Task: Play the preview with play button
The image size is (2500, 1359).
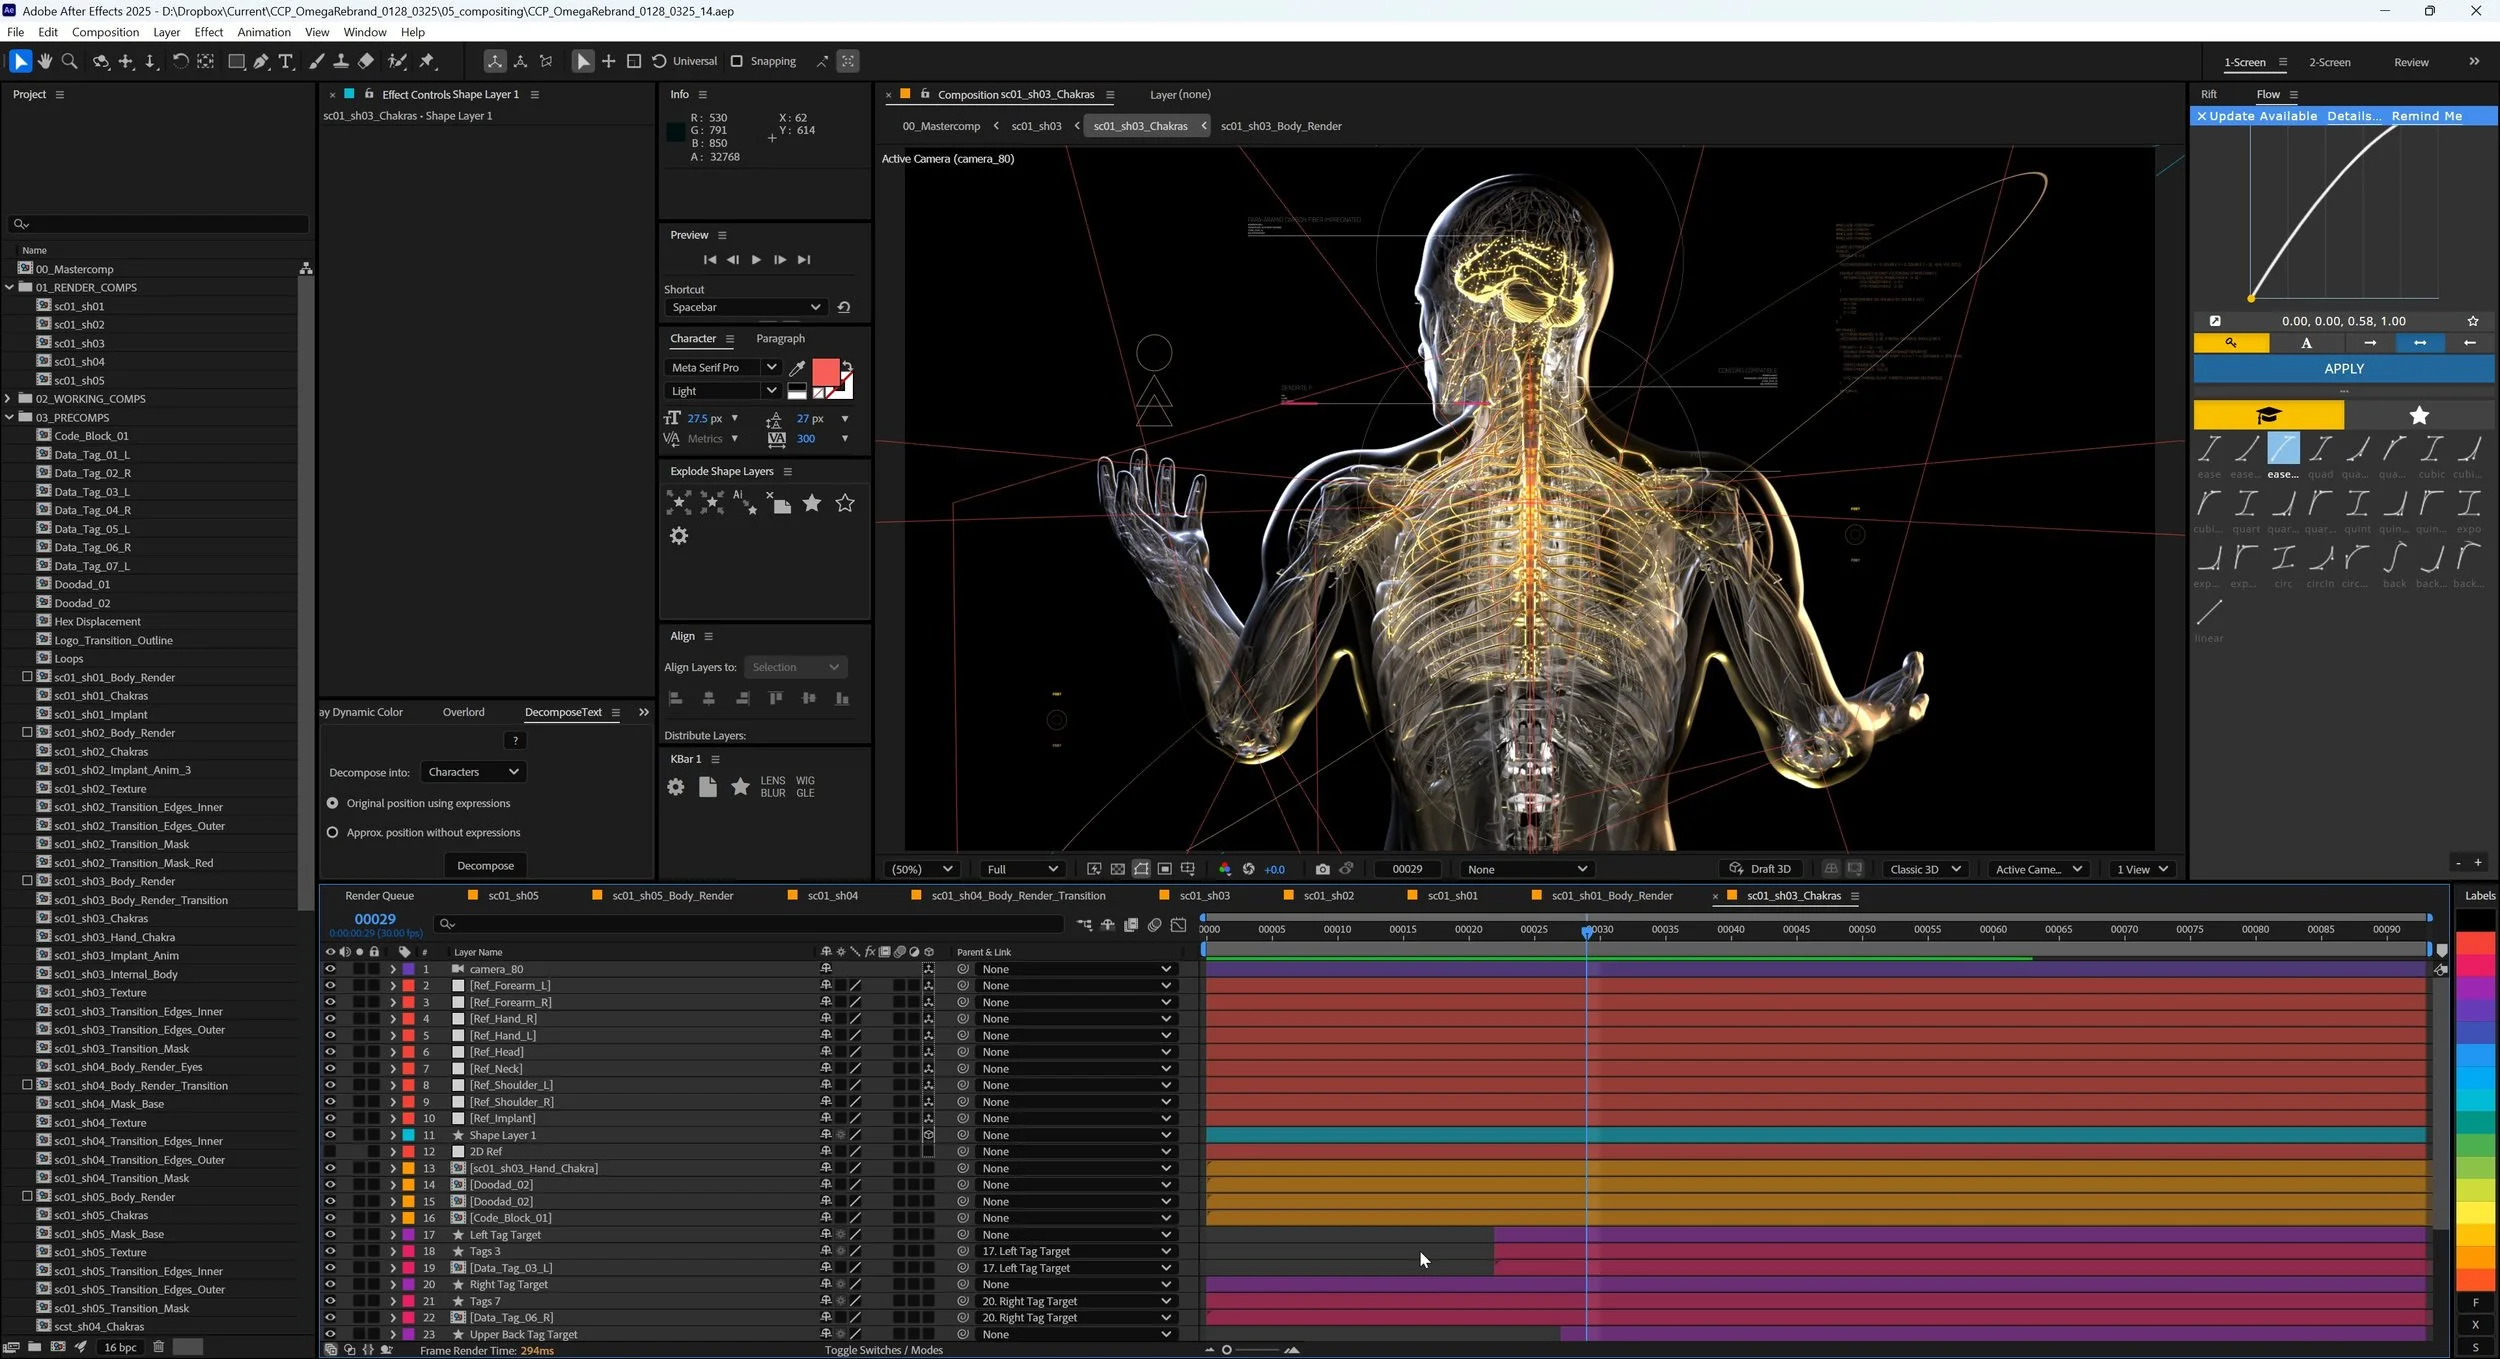Action: (x=756, y=260)
